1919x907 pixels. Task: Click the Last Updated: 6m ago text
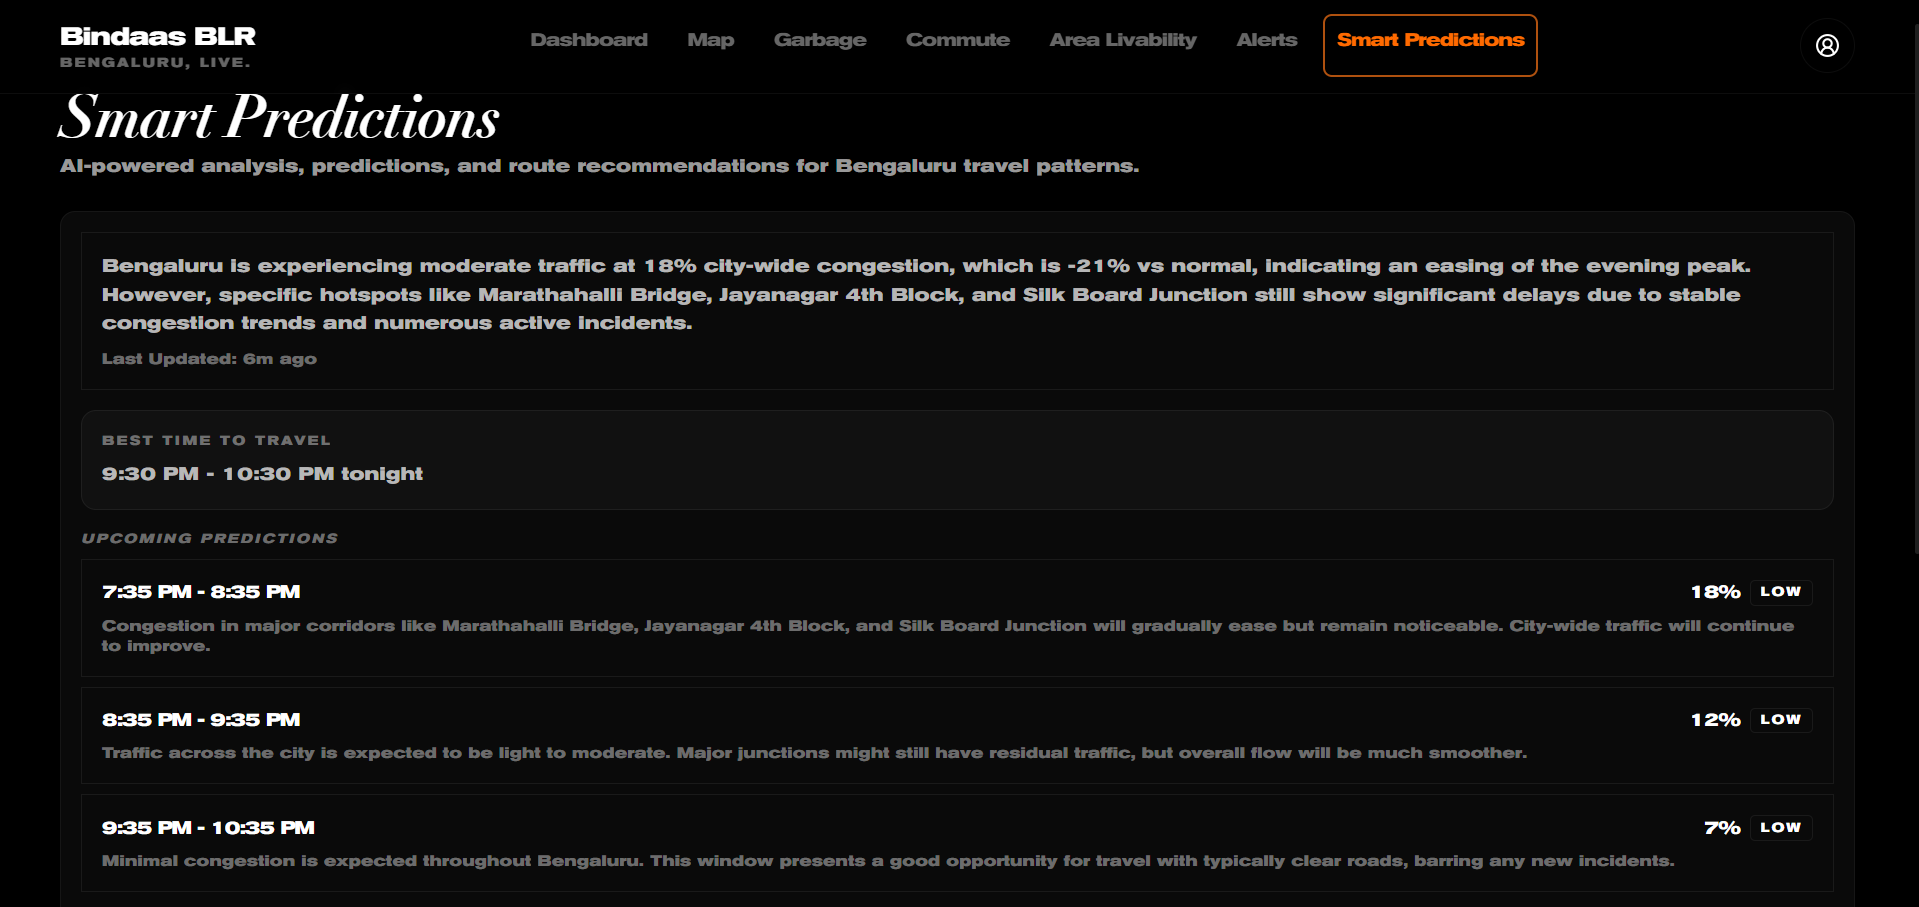209,359
